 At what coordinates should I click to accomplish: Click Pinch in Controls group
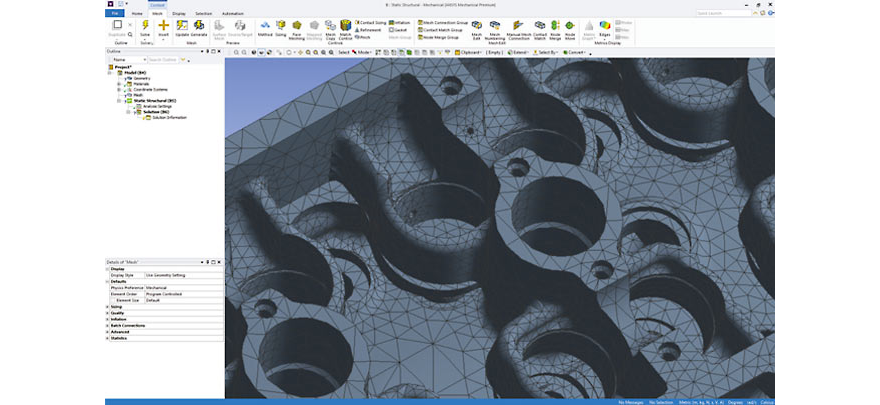(363, 37)
